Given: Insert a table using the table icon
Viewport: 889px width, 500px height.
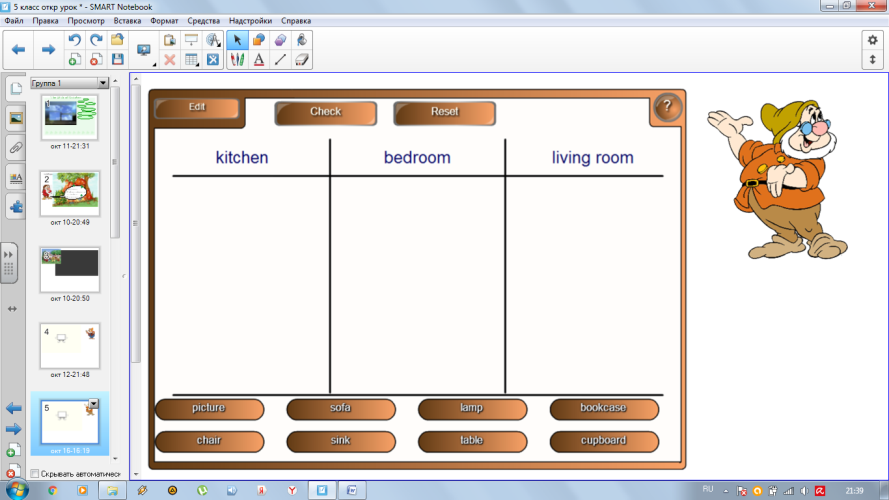Looking at the screenshot, I should (x=192, y=60).
